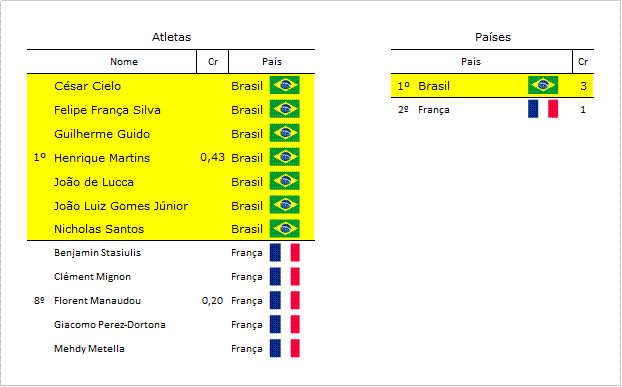
Task: Click the João Luiz Gomes Júnior name
Action: (x=121, y=206)
